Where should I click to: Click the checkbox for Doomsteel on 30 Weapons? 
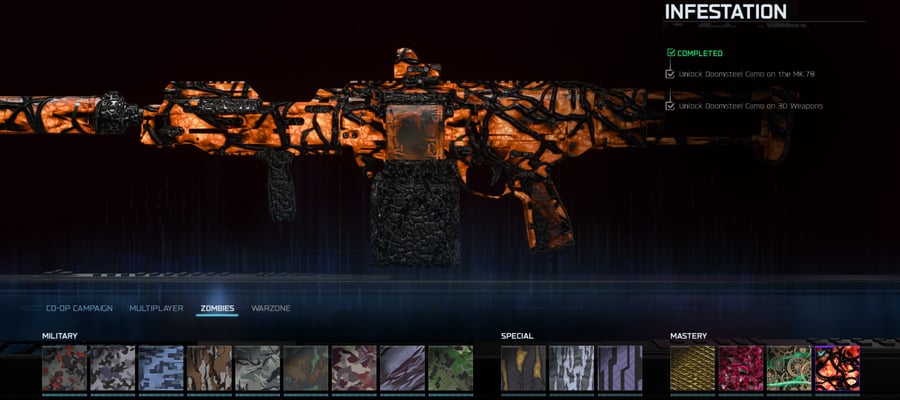670,106
